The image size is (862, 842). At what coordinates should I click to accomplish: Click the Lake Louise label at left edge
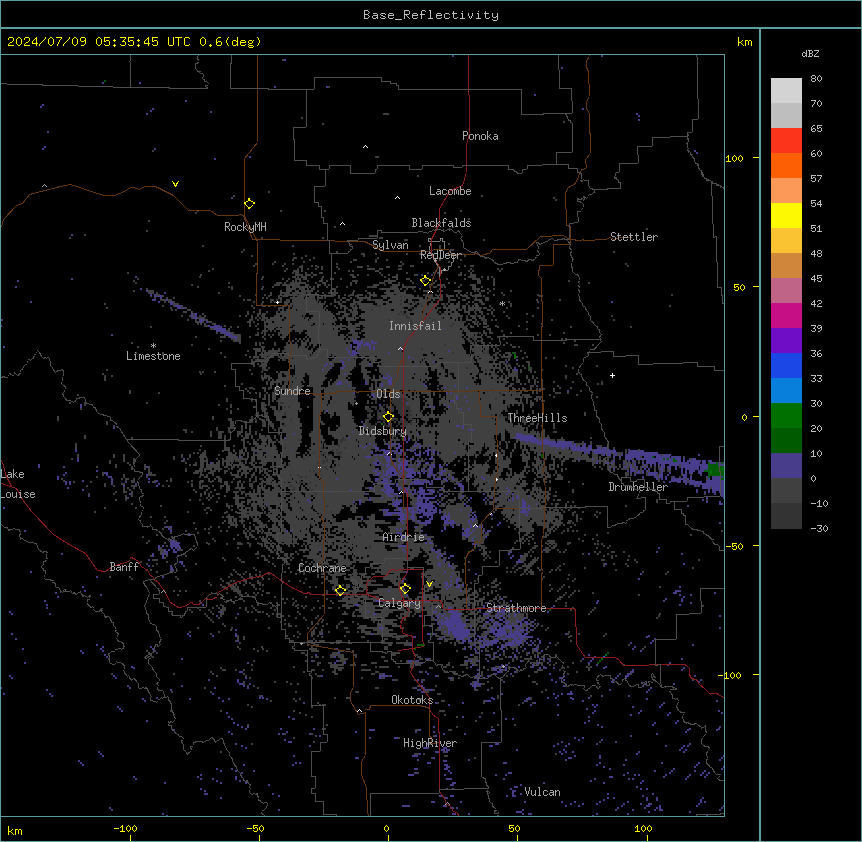(x=18, y=484)
